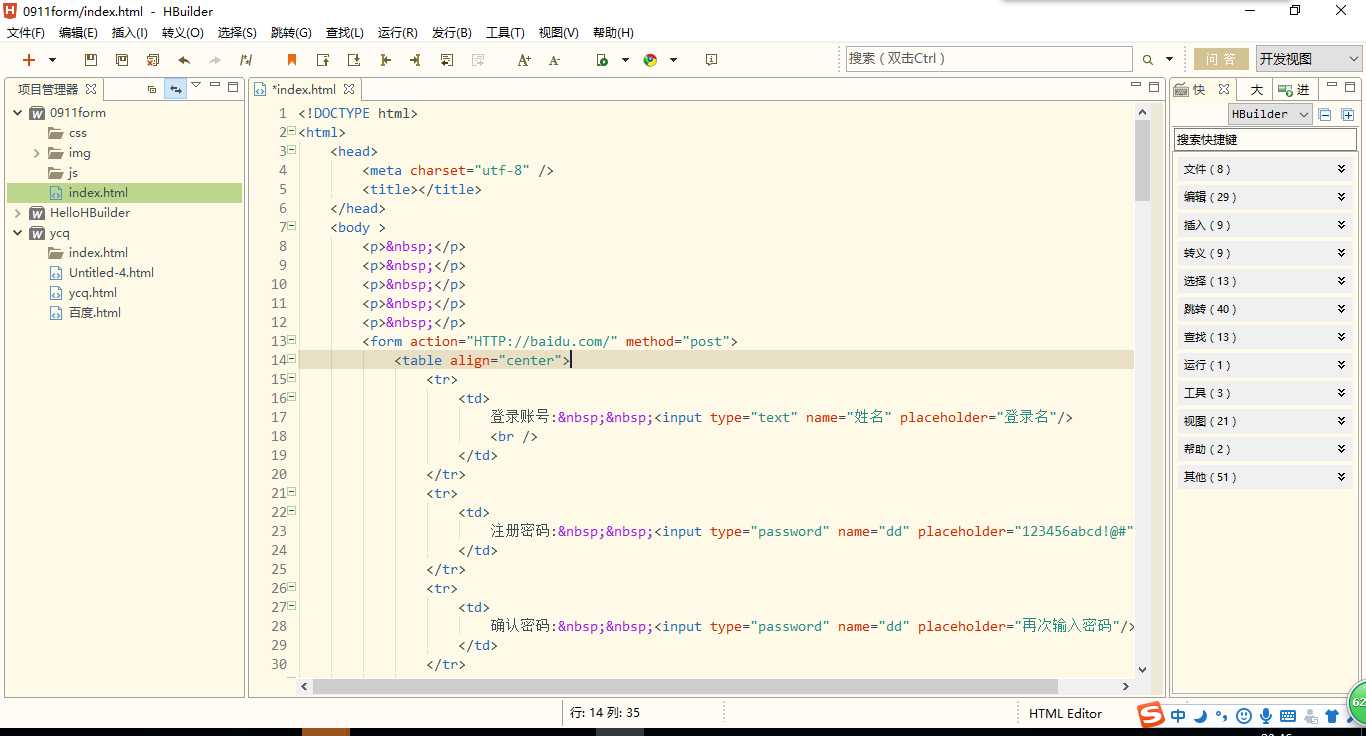Click the enlarge font A+ icon
Viewport: 1366px width, 736px height.
pyautogui.click(x=524, y=60)
